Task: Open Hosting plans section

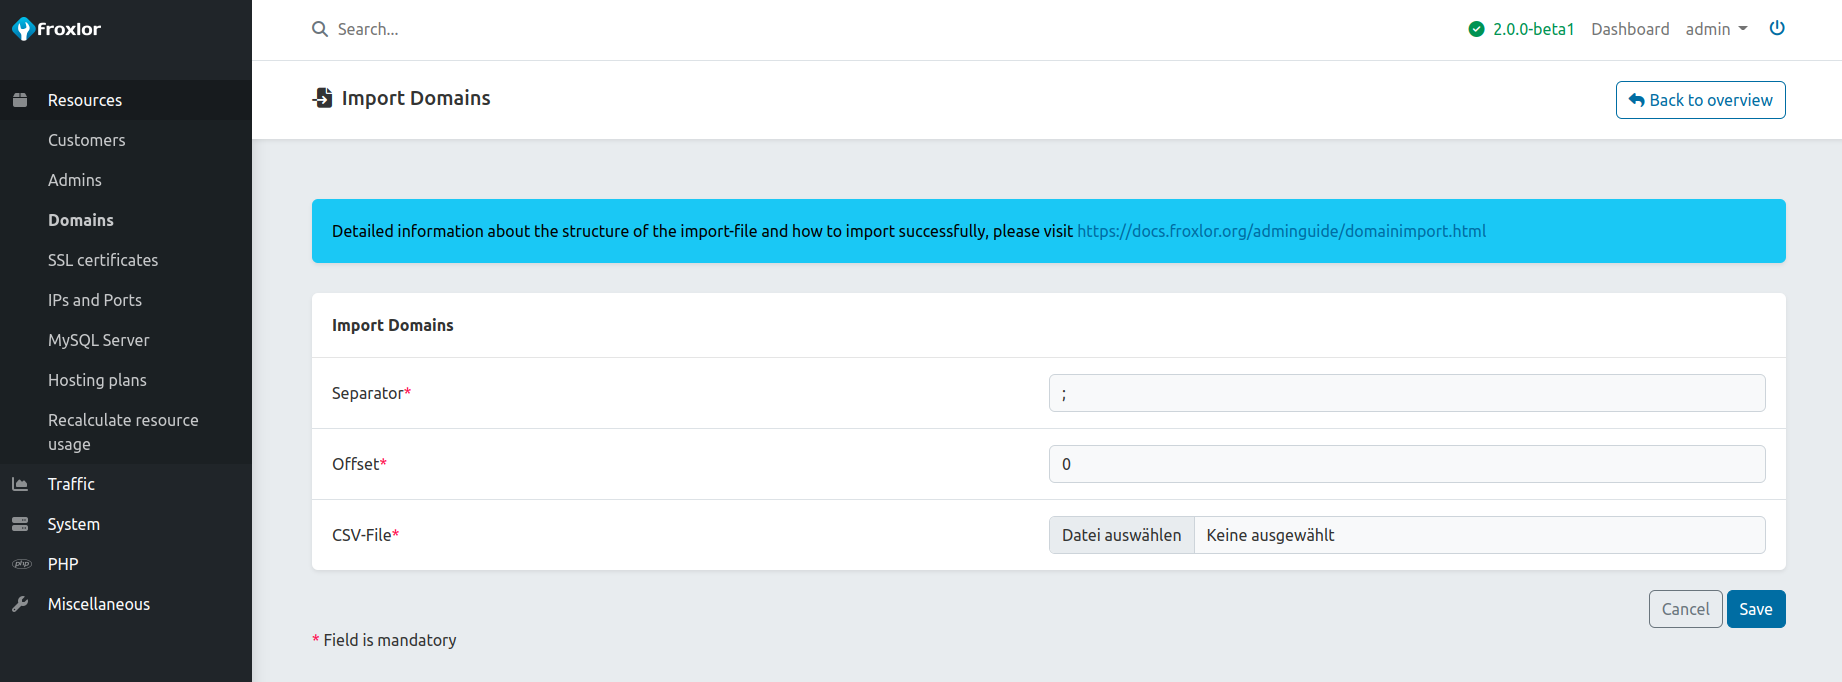Action: tap(97, 380)
